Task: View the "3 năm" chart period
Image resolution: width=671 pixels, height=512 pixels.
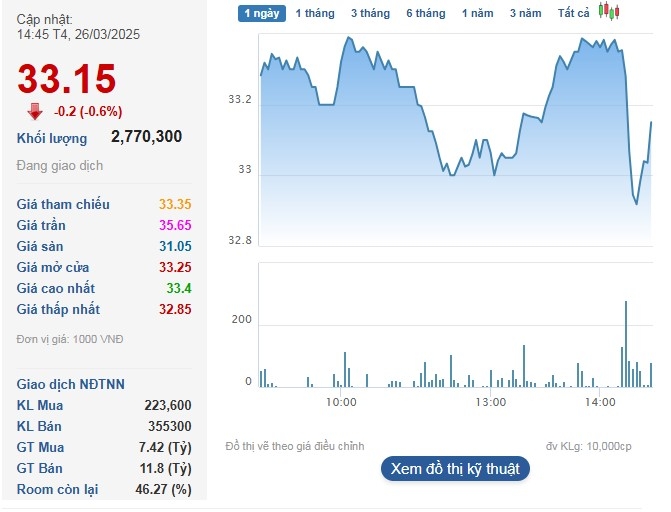Action: [x=525, y=13]
